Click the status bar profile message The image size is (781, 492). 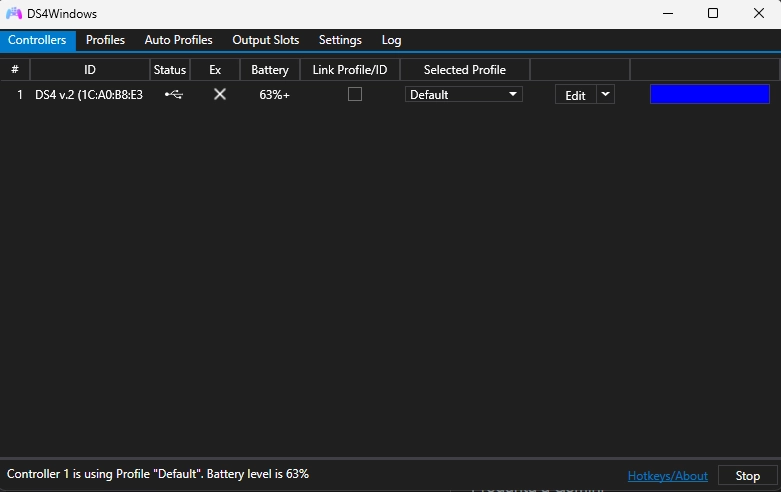(x=158, y=474)
